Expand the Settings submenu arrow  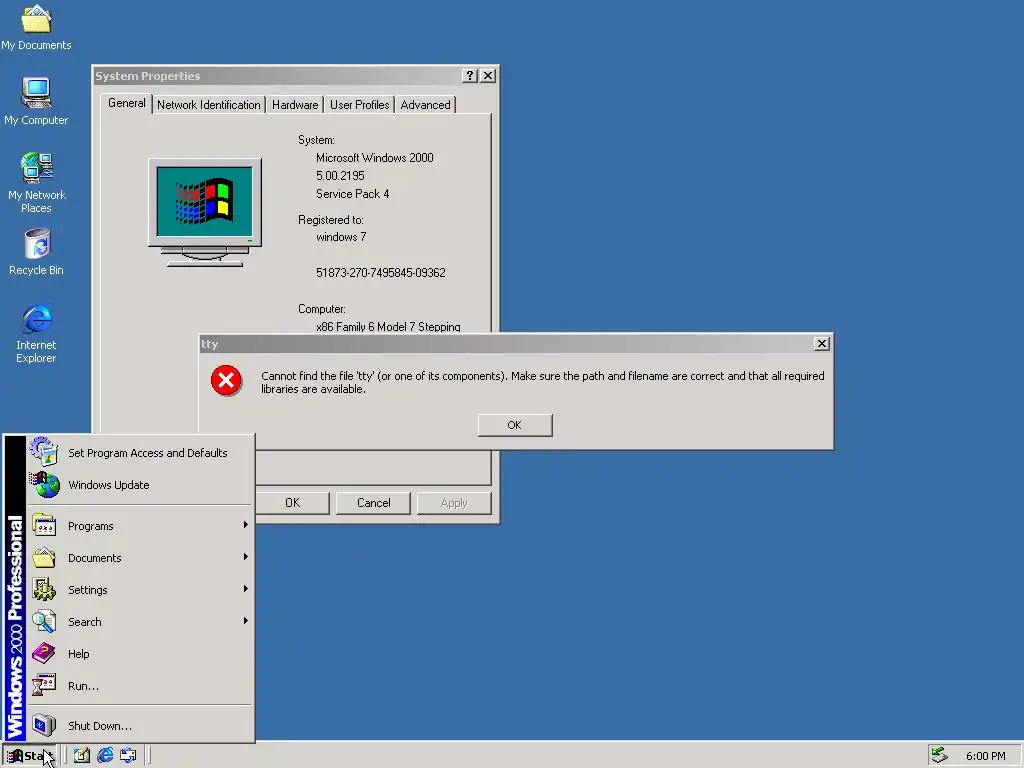pyautogui.click(x=246, y=589)
